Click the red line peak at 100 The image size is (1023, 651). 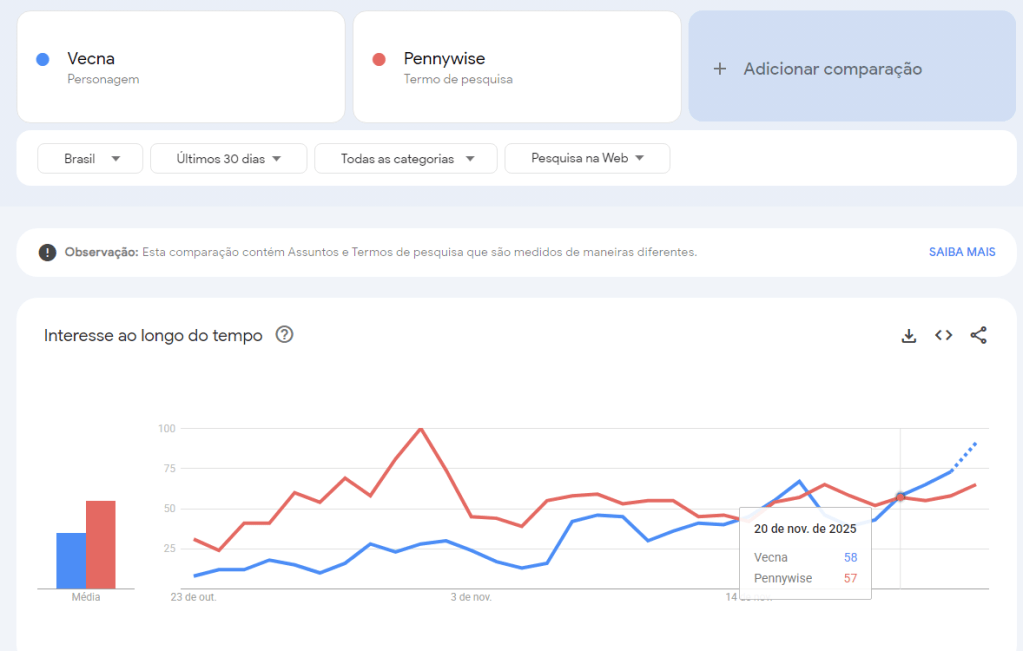[421, 429]
